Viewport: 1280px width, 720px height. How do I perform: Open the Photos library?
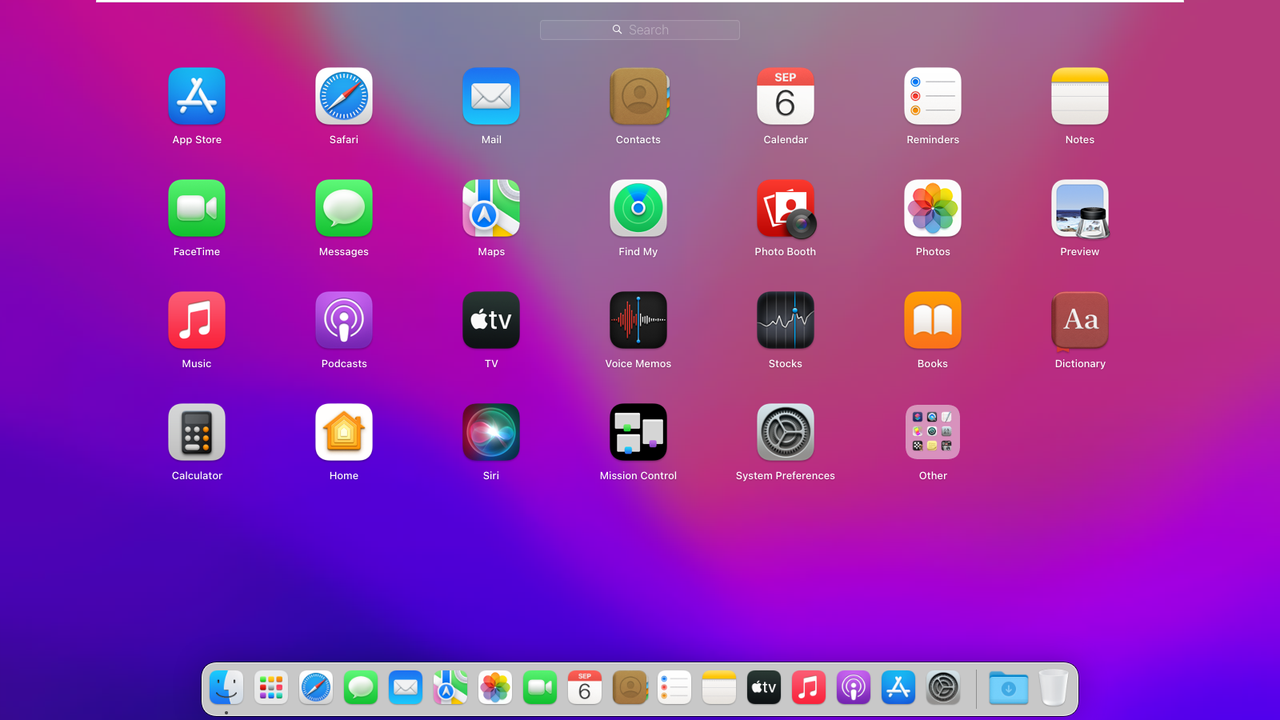click(x=932, y=209)
